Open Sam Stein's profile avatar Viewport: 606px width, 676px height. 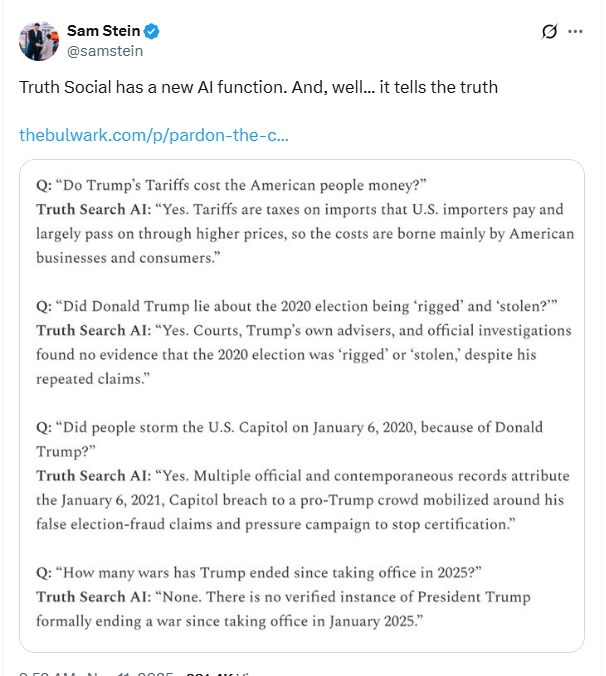(x=39, y=41)
